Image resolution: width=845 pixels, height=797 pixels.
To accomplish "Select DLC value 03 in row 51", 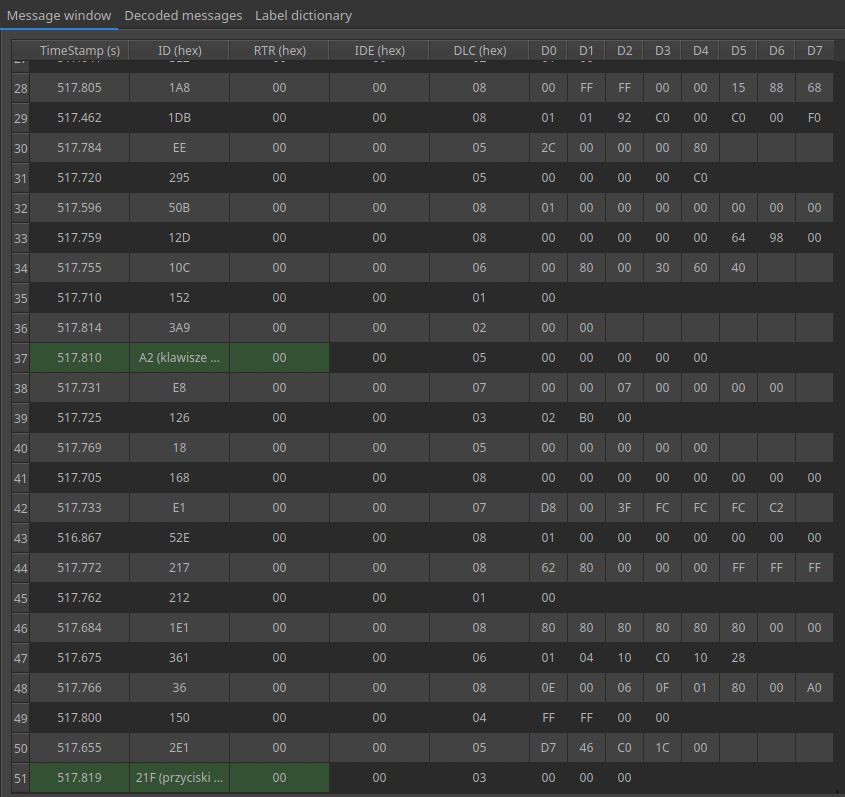I will point(479,778).
